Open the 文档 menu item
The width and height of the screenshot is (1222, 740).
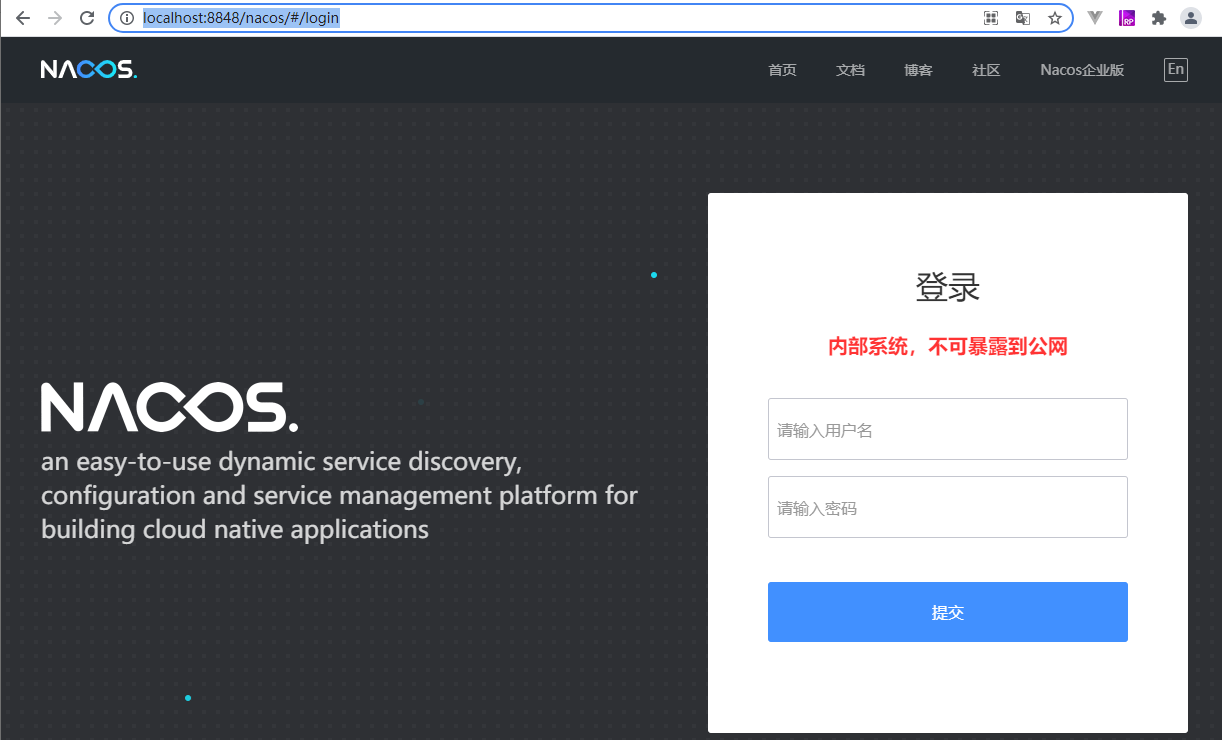(850, 70)
